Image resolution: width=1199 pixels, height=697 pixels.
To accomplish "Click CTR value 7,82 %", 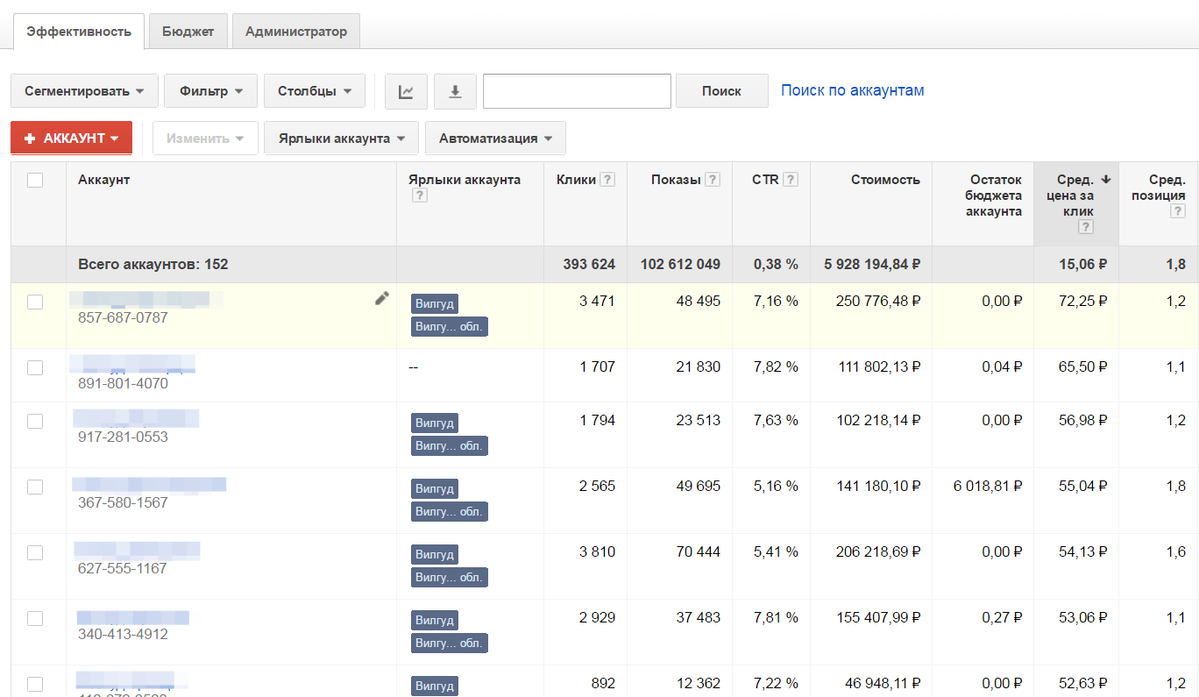I will (775, 367).
